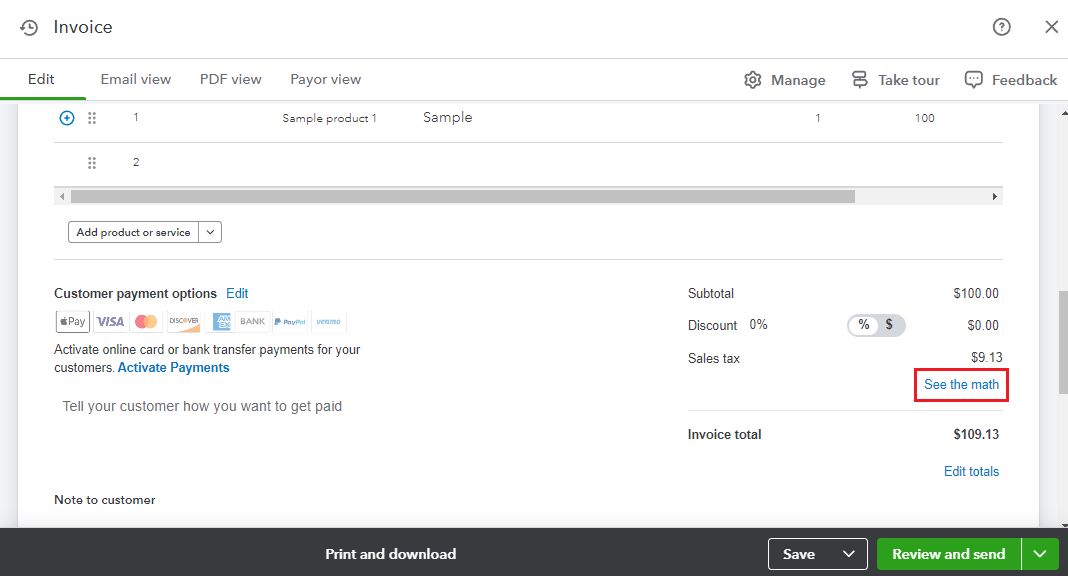Select the Visa payment icon
This screenshot has height=576, width=1068.
pyautogui.click(x=110, y=321)
